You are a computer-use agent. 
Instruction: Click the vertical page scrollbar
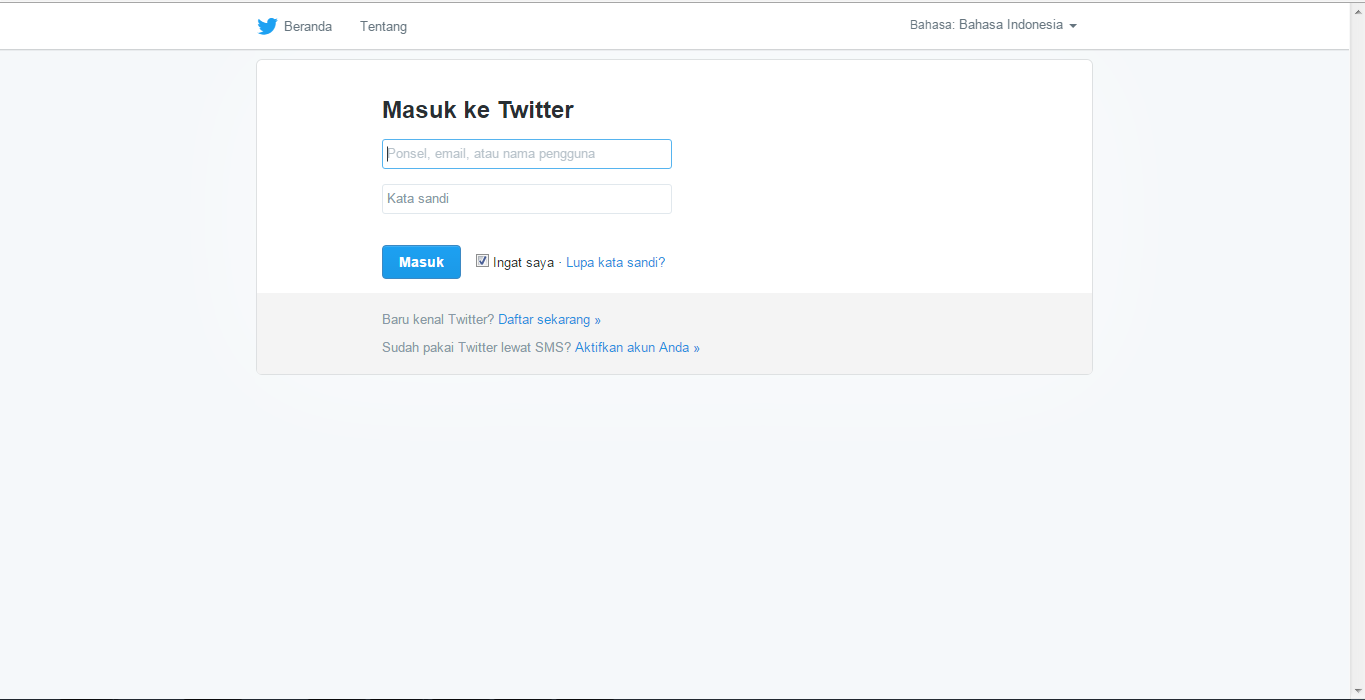[1357, 350]
